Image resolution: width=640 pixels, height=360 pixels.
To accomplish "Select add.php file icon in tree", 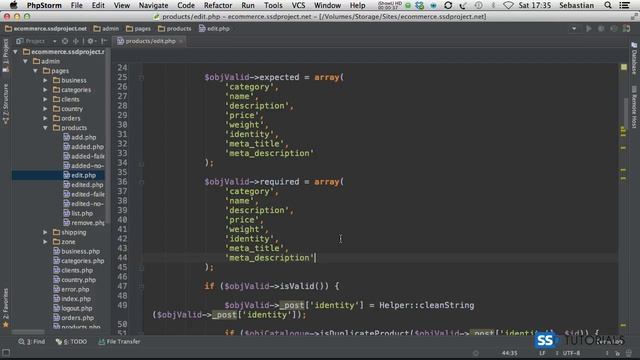I will [x=67, y=137].
